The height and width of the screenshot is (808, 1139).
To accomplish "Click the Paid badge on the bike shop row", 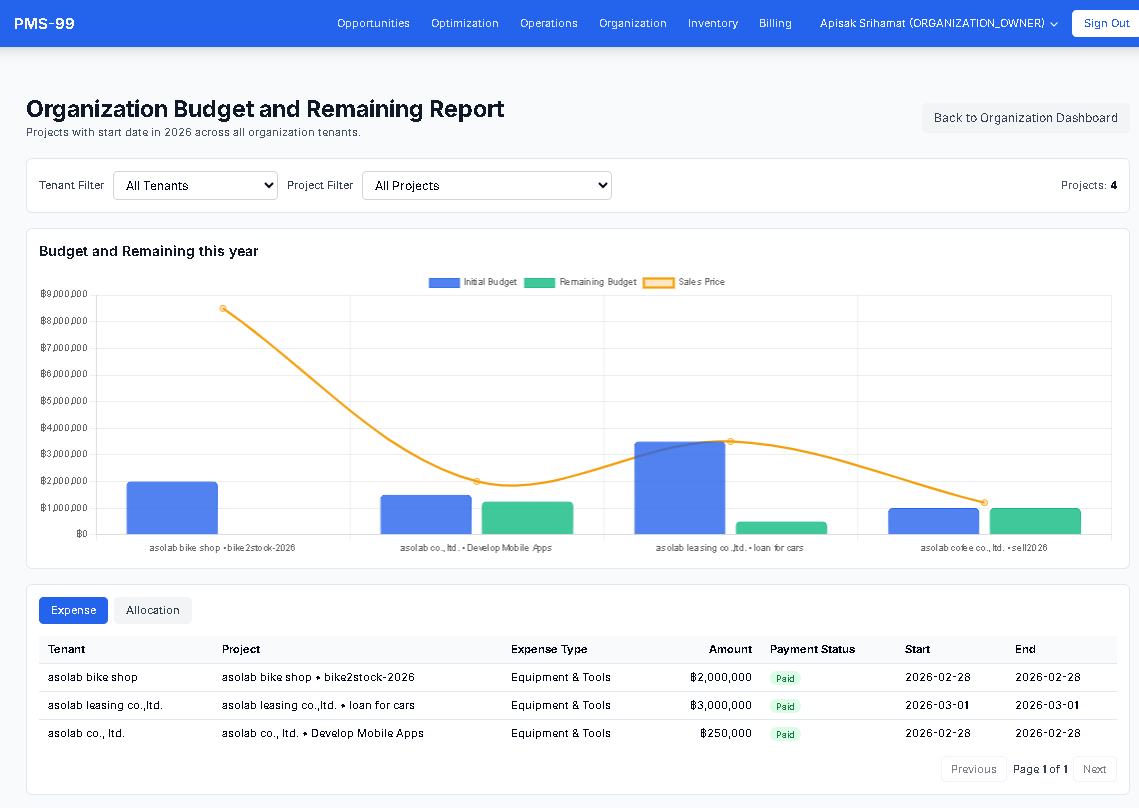I will [x=785, y=678].
